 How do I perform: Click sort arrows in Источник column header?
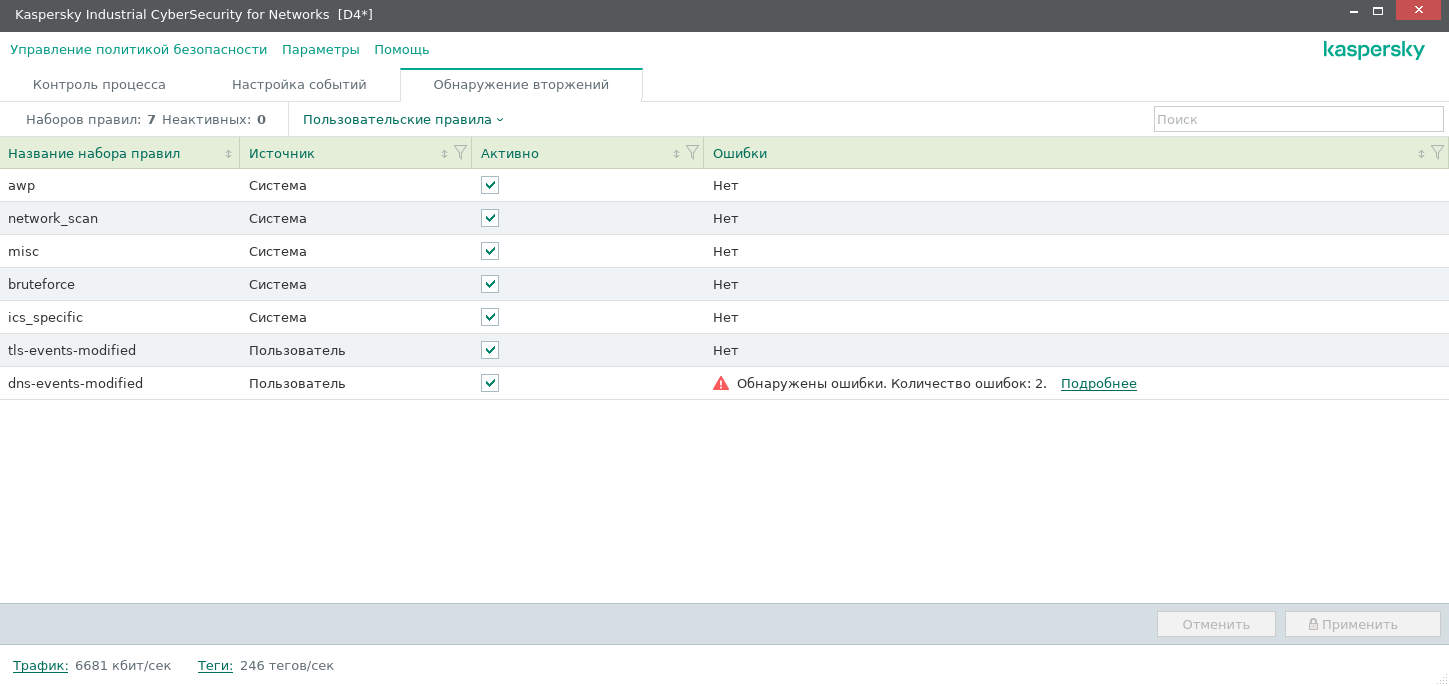(445, 154)
